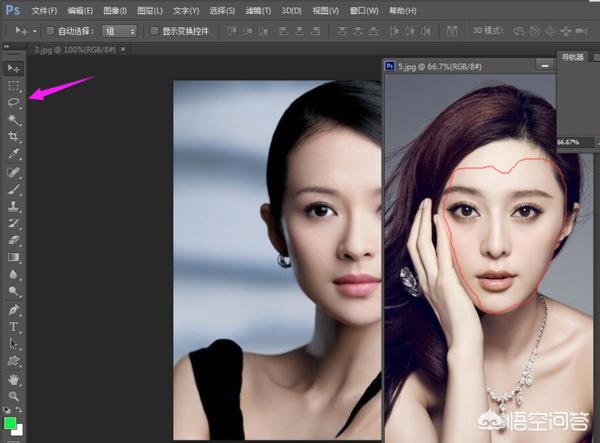The image size is (600, 443).
Task: Select the Move tool in the toolbox
Action: (x=13, y=68)
